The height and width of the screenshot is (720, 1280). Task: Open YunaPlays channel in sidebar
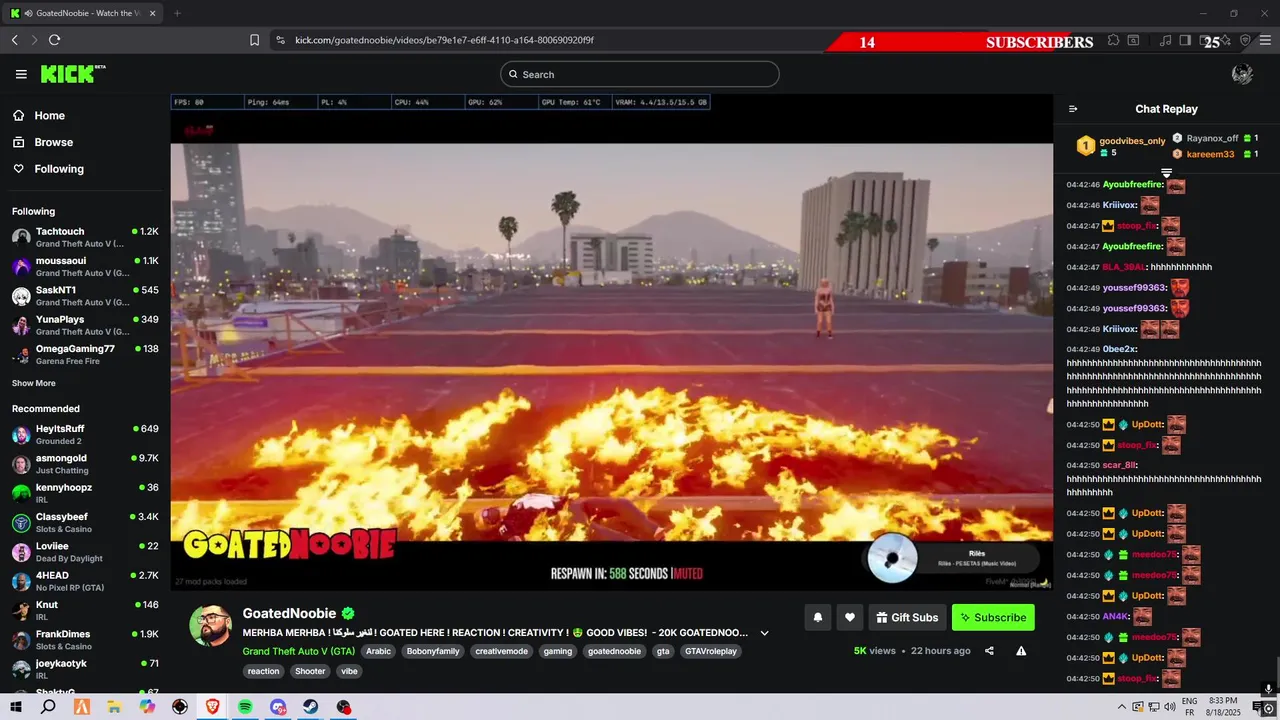coord(85,325)
